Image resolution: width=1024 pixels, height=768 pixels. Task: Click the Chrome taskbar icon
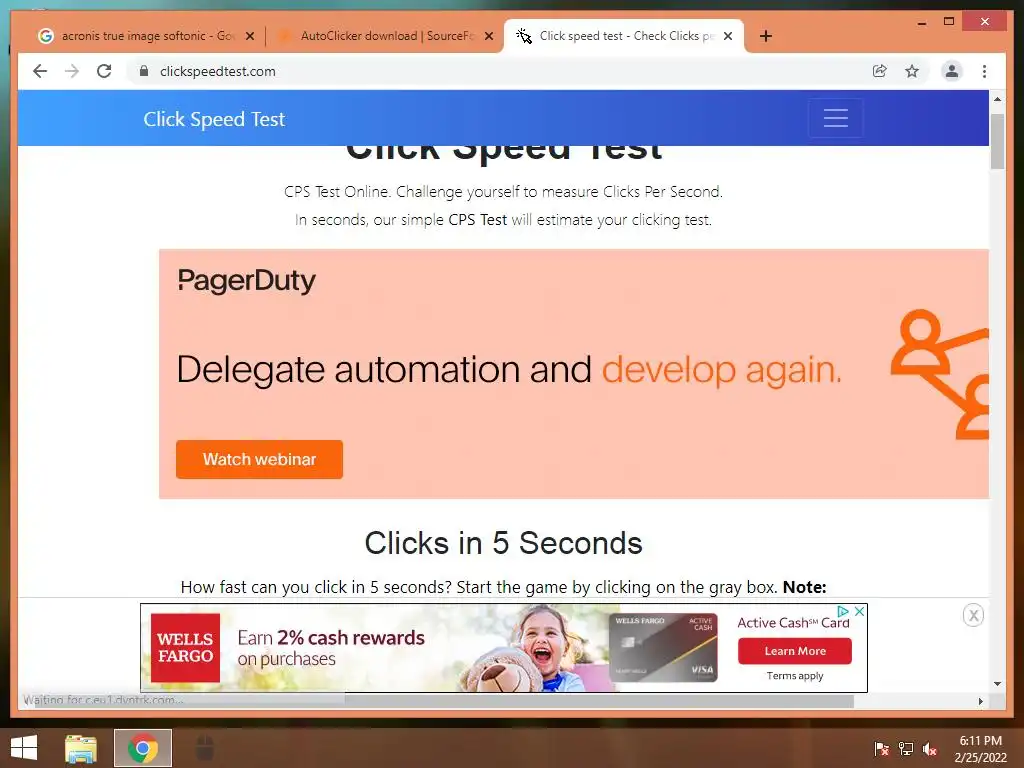[143, 748]
